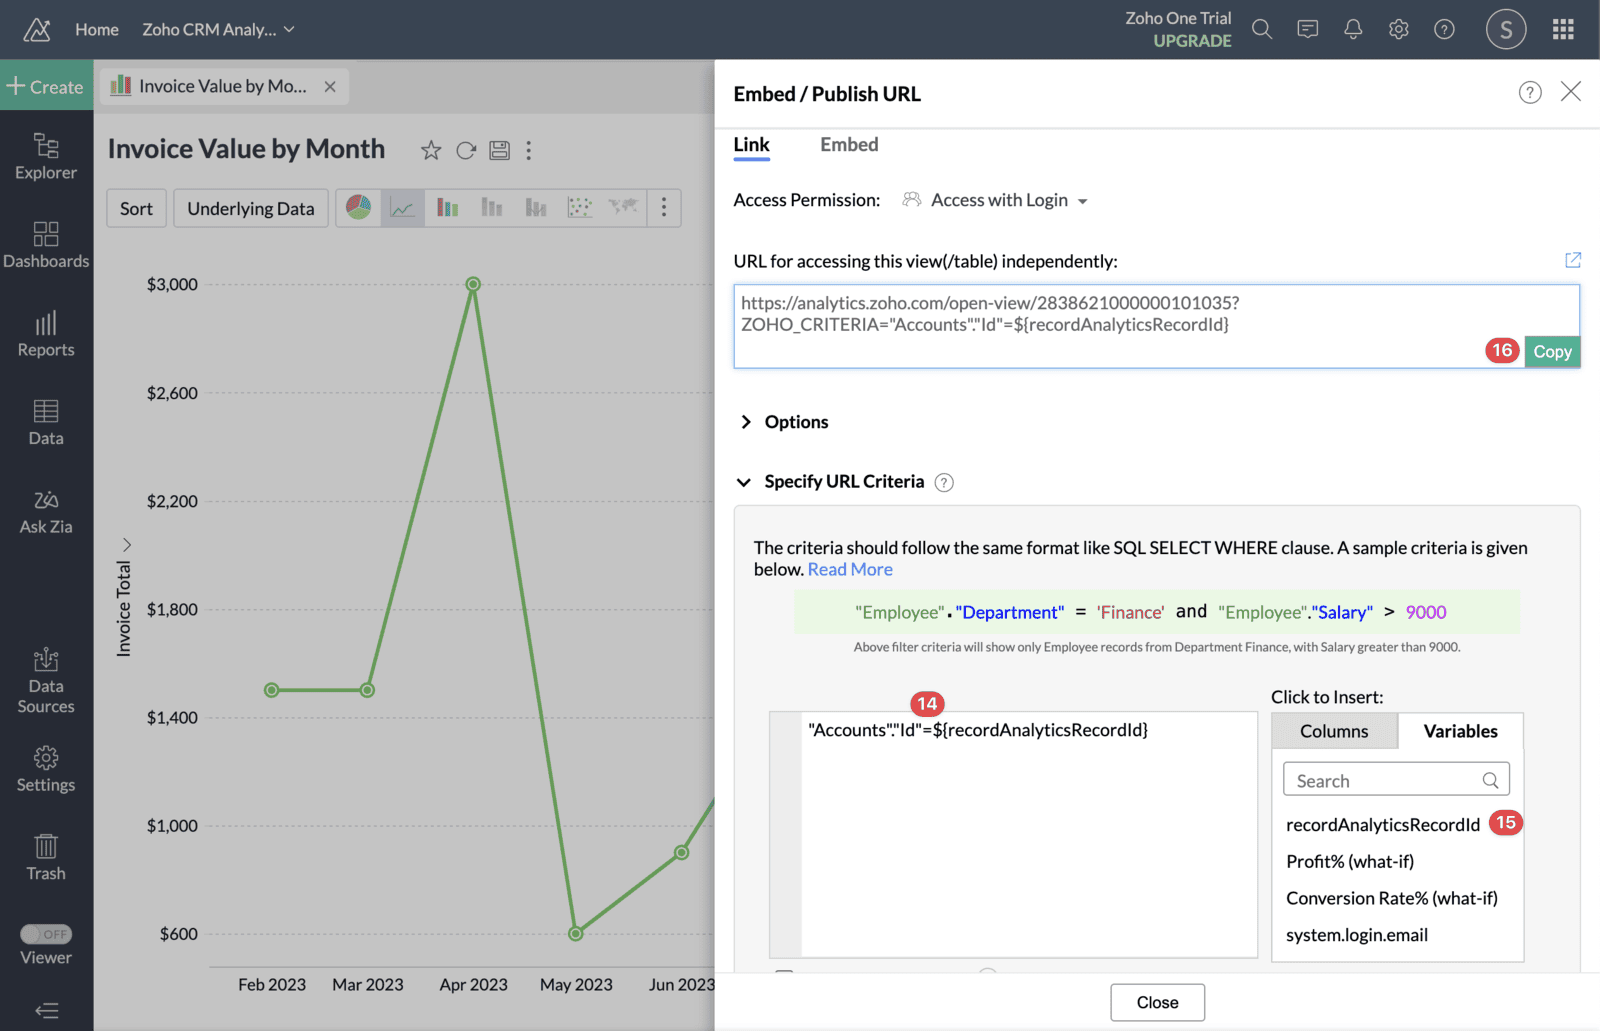The height and width of the screenshot is (1031, 1600).
Task: Collapse the left sidebar menu
Action: pyautogui.click(x=46, y=1010)
